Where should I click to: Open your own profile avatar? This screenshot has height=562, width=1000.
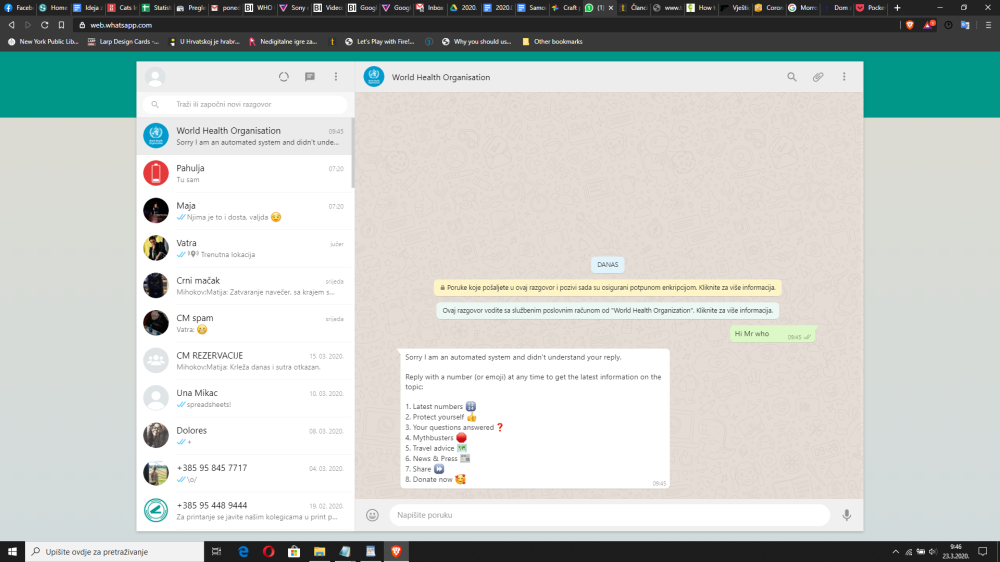tap(155, 77)
